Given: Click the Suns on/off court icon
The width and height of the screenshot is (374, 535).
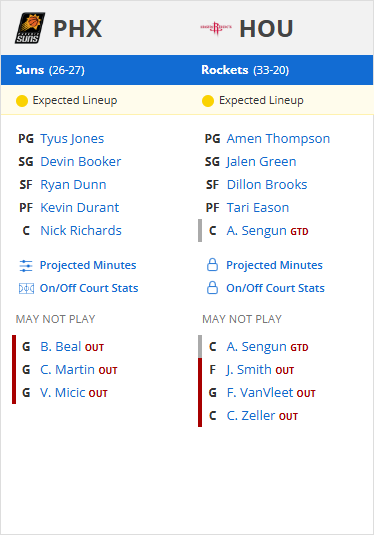Looking at the screenshot, I should pos(26,289).
